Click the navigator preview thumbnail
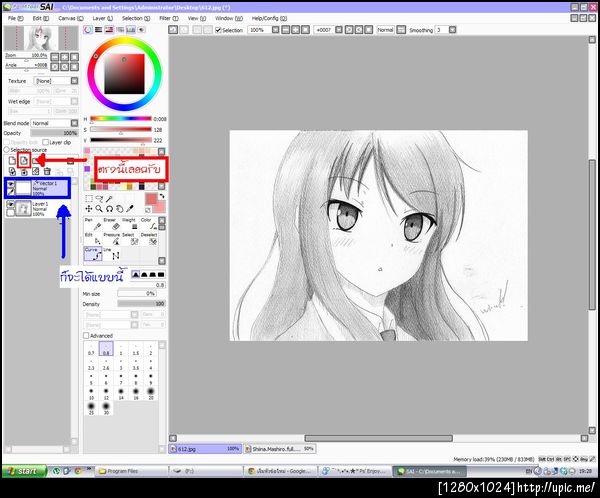Viewport: 600px width, 498px height. (x=41, y=38)
